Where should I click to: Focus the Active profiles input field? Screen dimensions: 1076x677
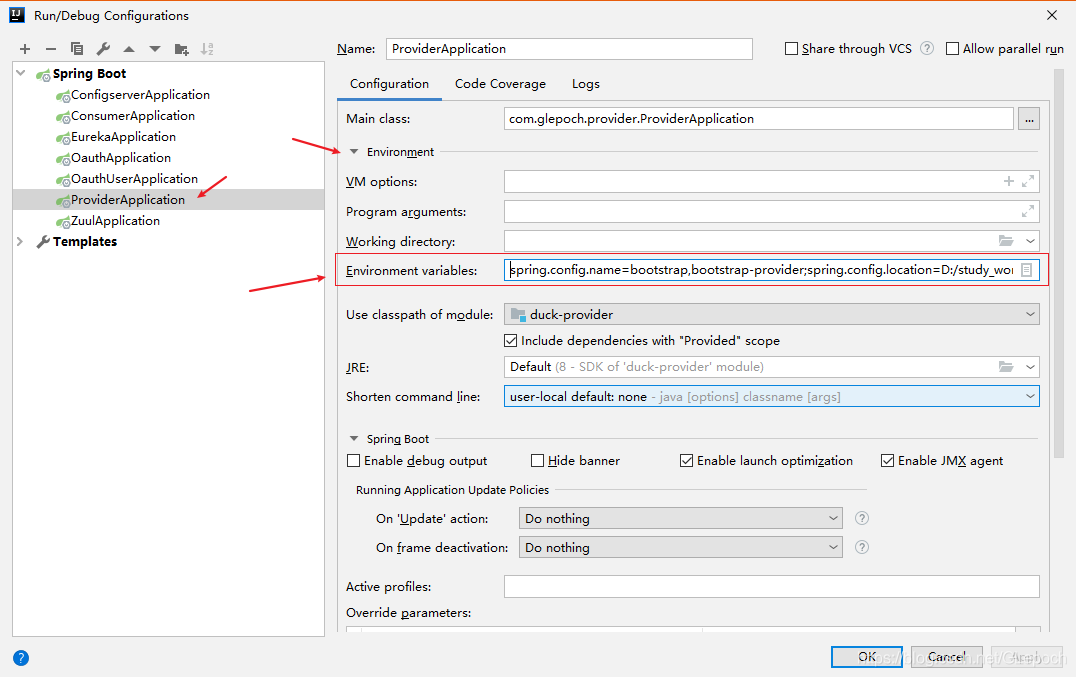coord(771,586)
